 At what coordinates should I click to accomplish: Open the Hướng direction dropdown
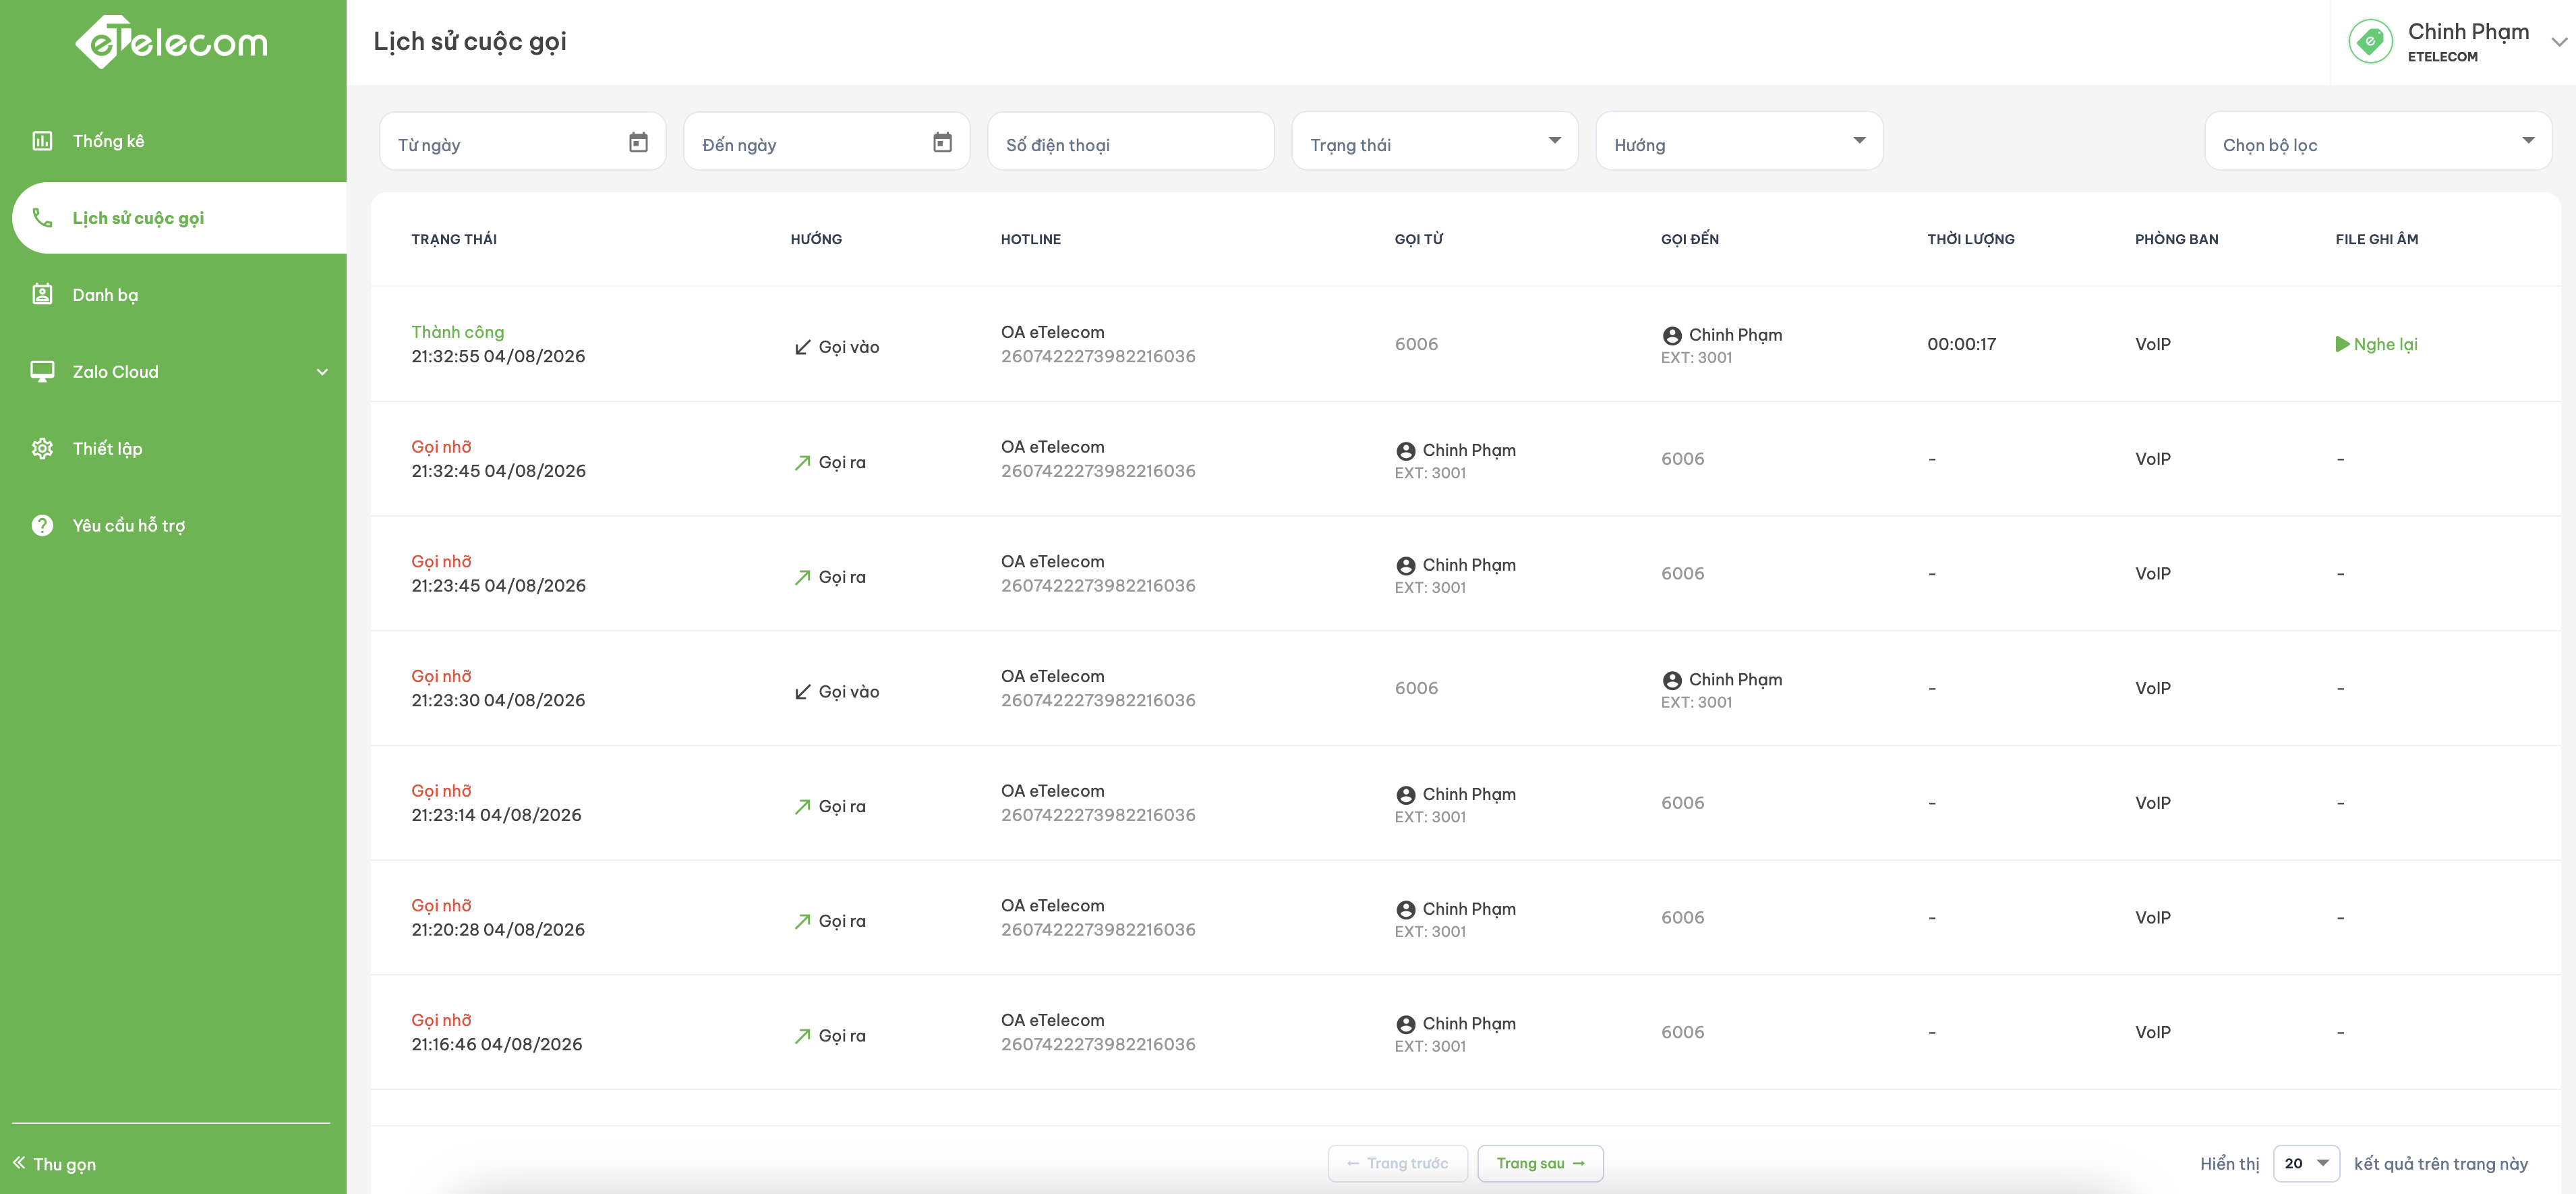(1739, 141)
